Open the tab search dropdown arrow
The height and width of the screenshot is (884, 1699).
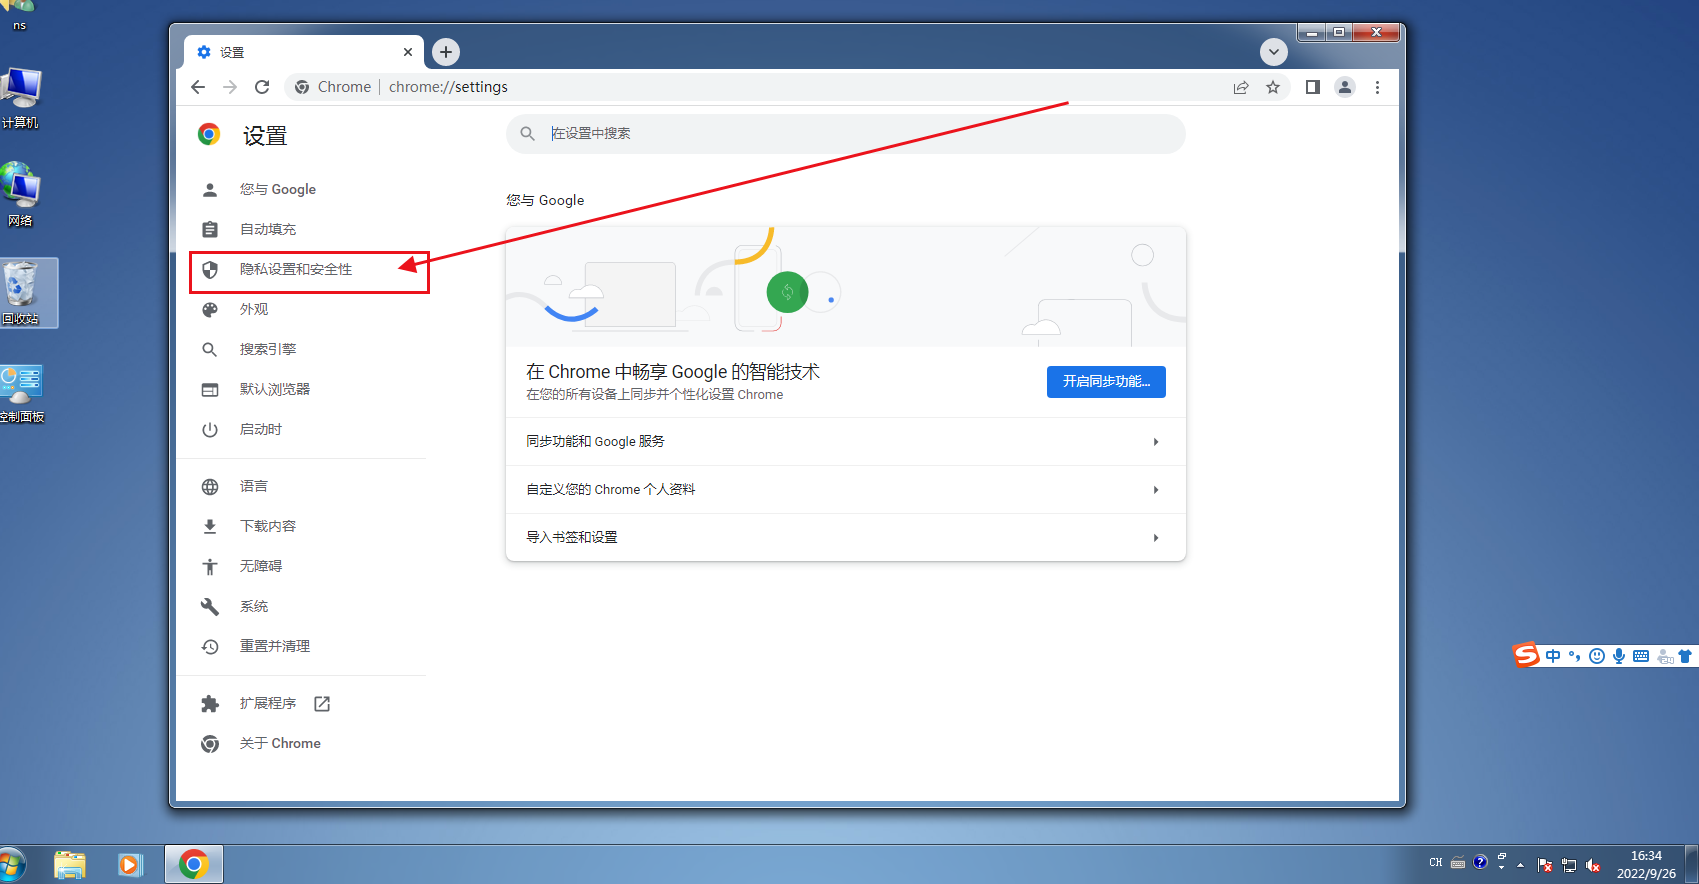1273,52
